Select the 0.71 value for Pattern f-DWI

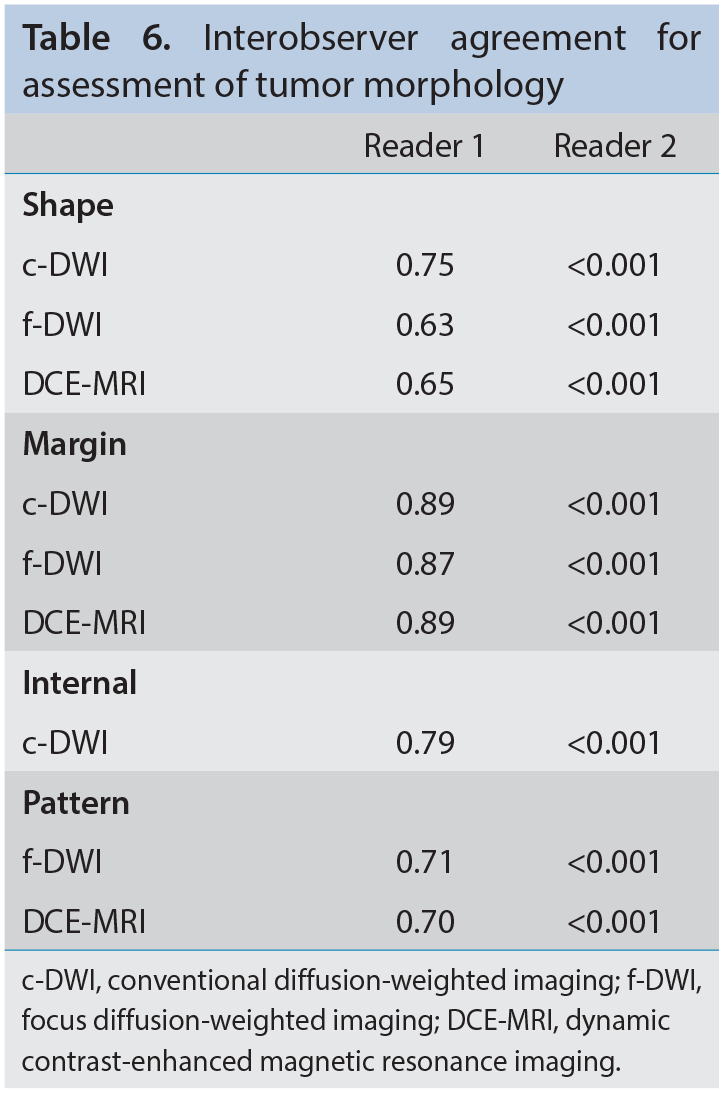(424, 862)
